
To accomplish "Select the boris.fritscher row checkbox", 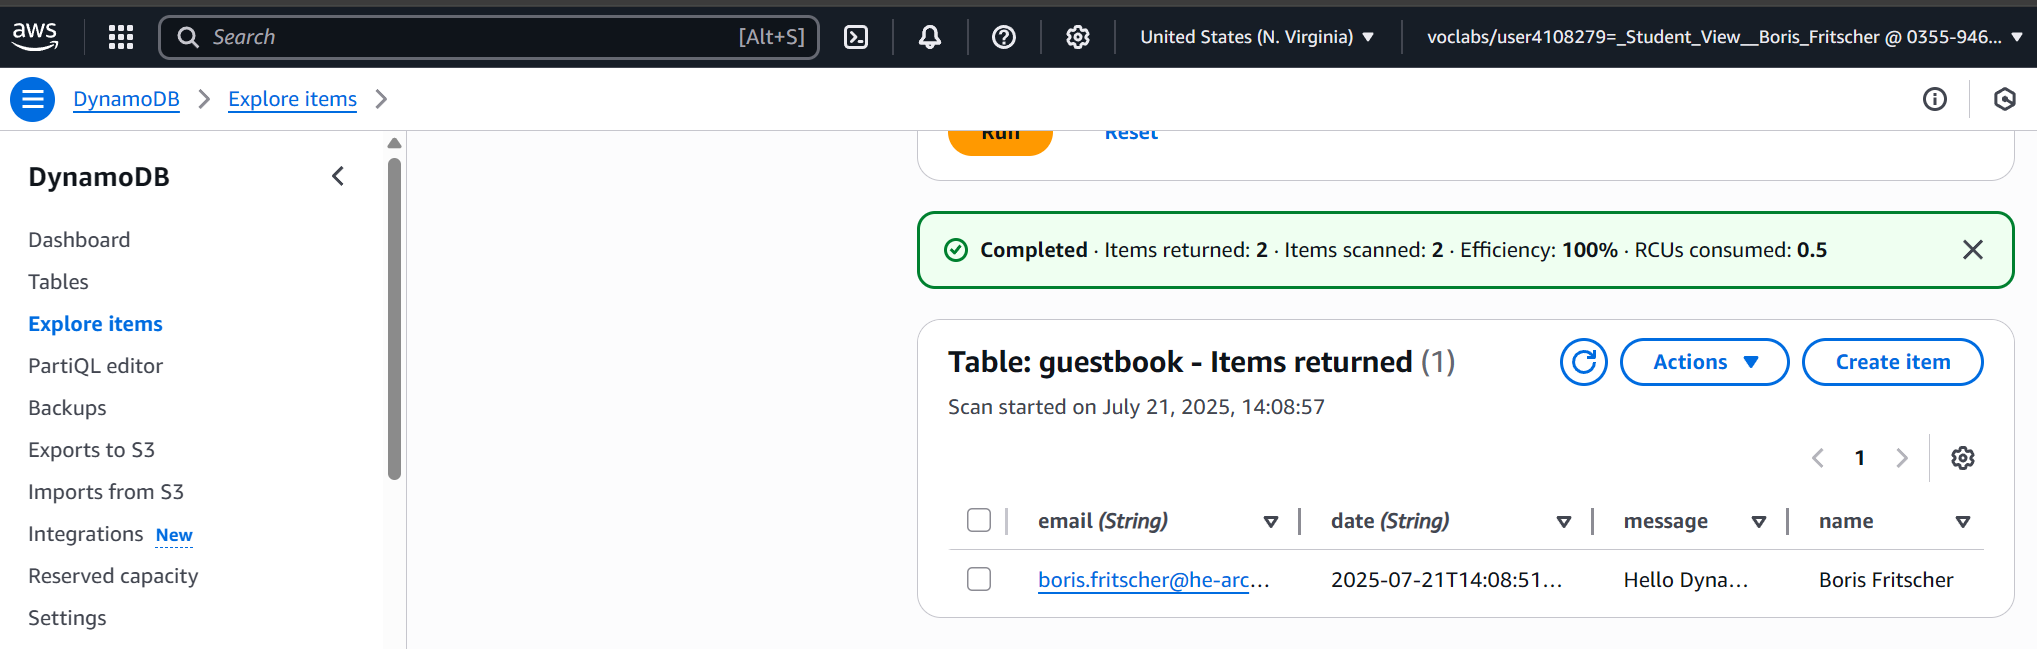I will click(x=979, y=579).
